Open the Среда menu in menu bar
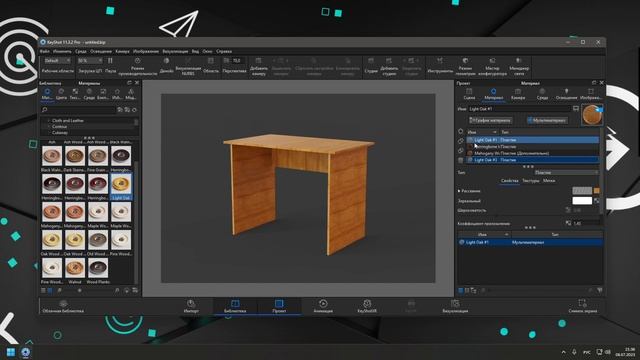640x360 pixels. [81, 51]
